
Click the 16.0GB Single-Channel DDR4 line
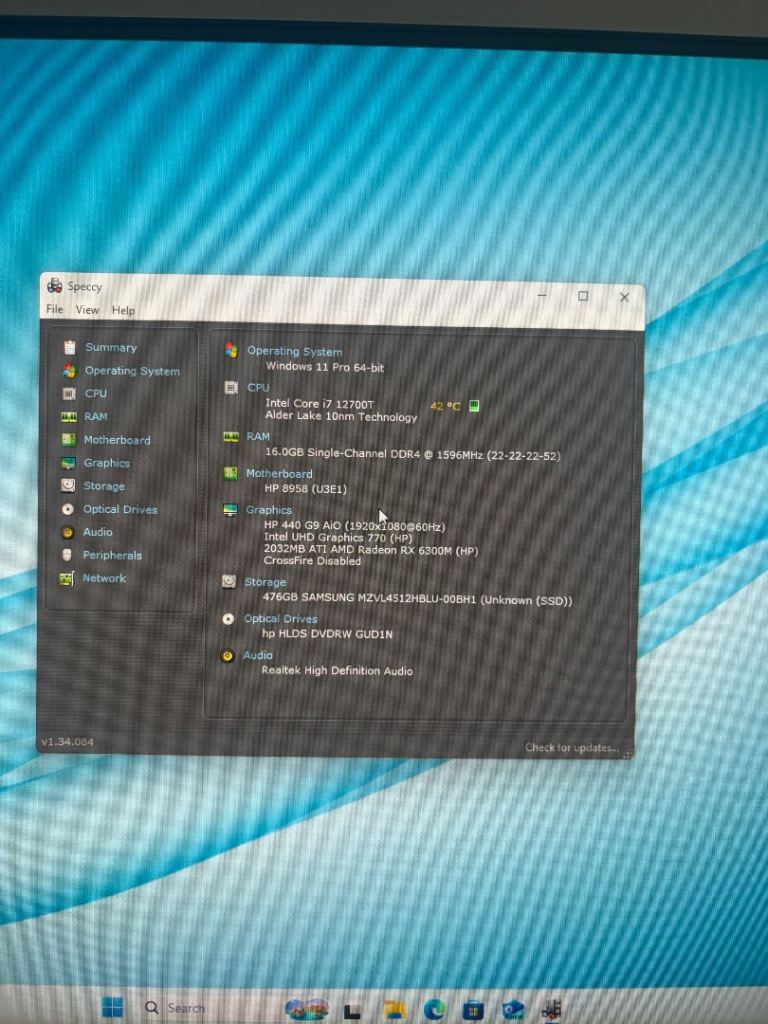(413, 455)
